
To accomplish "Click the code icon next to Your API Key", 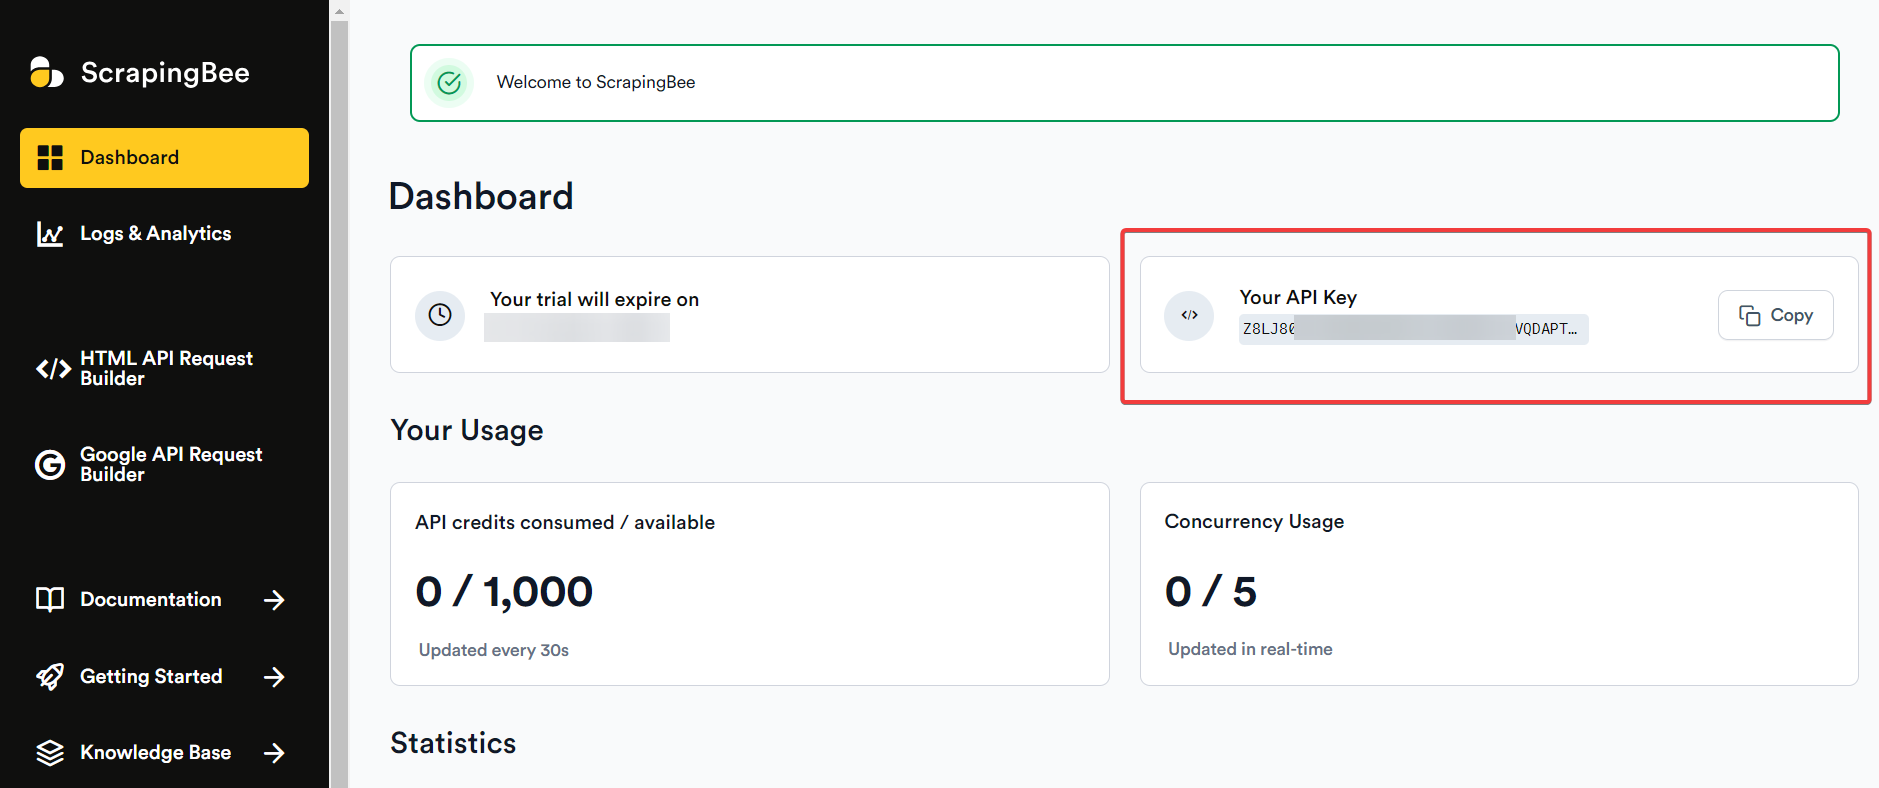I will point(1189,315).
